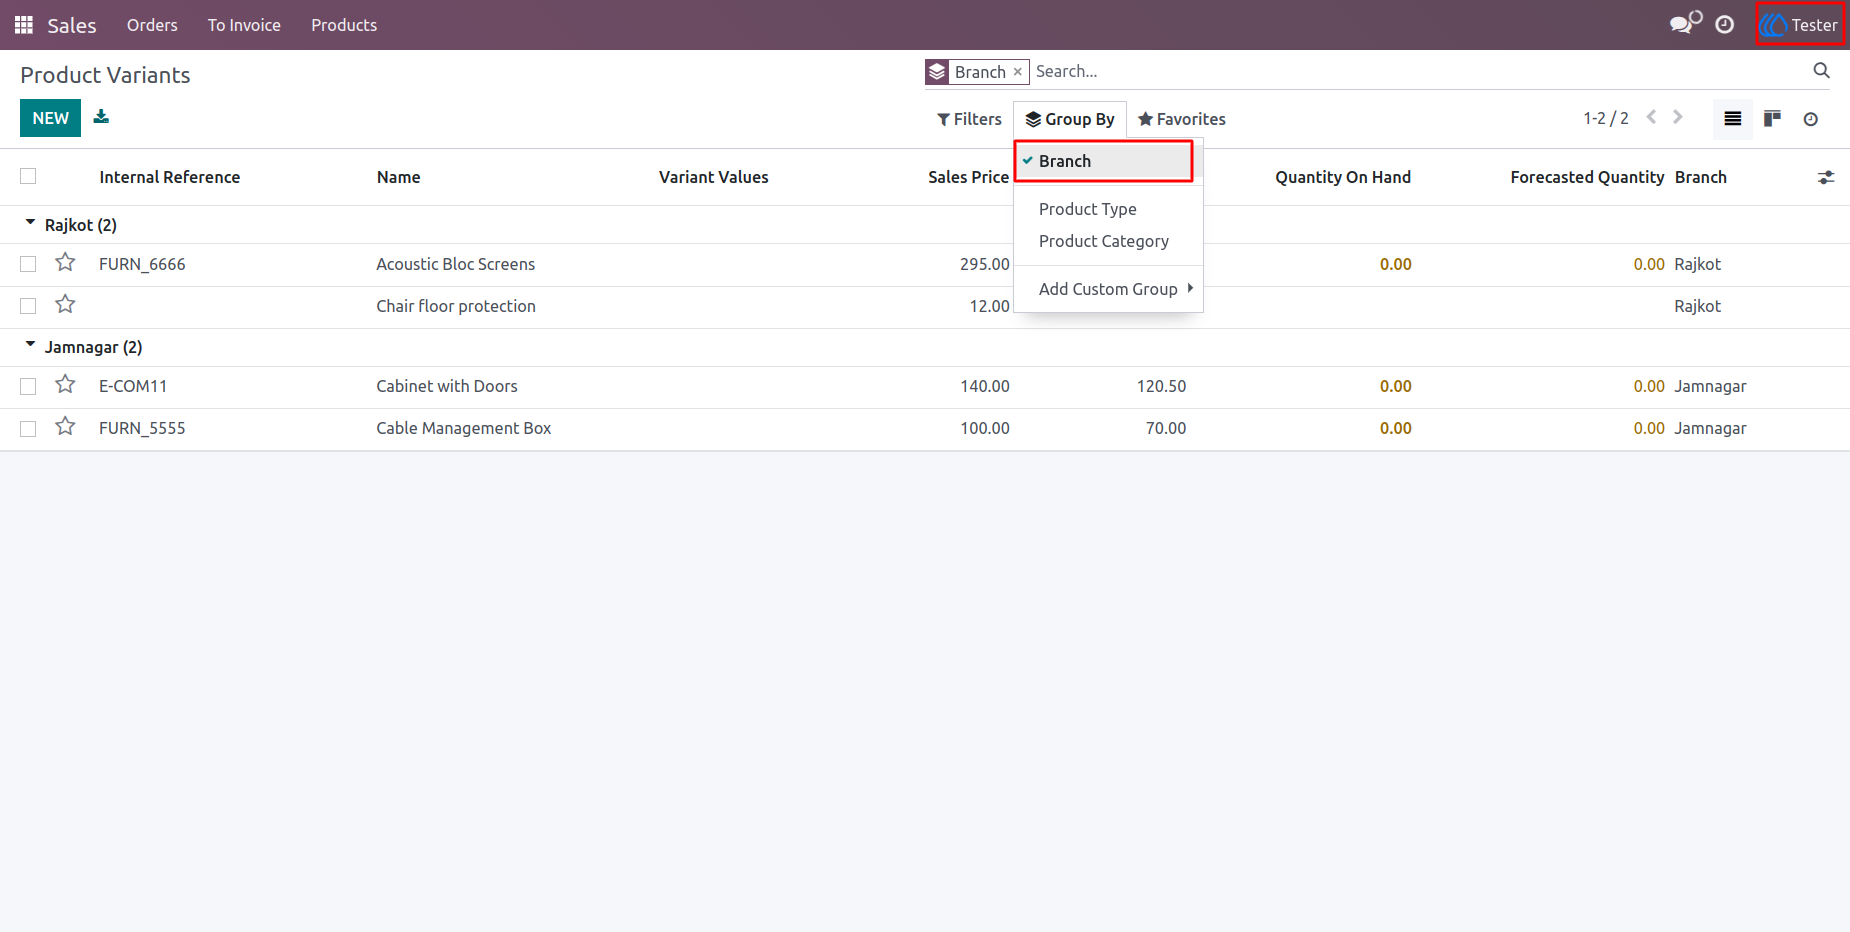The width and height of the screenshot is (1850, 932).
Task: Switch to kanban view icon
Action: 1772,119
